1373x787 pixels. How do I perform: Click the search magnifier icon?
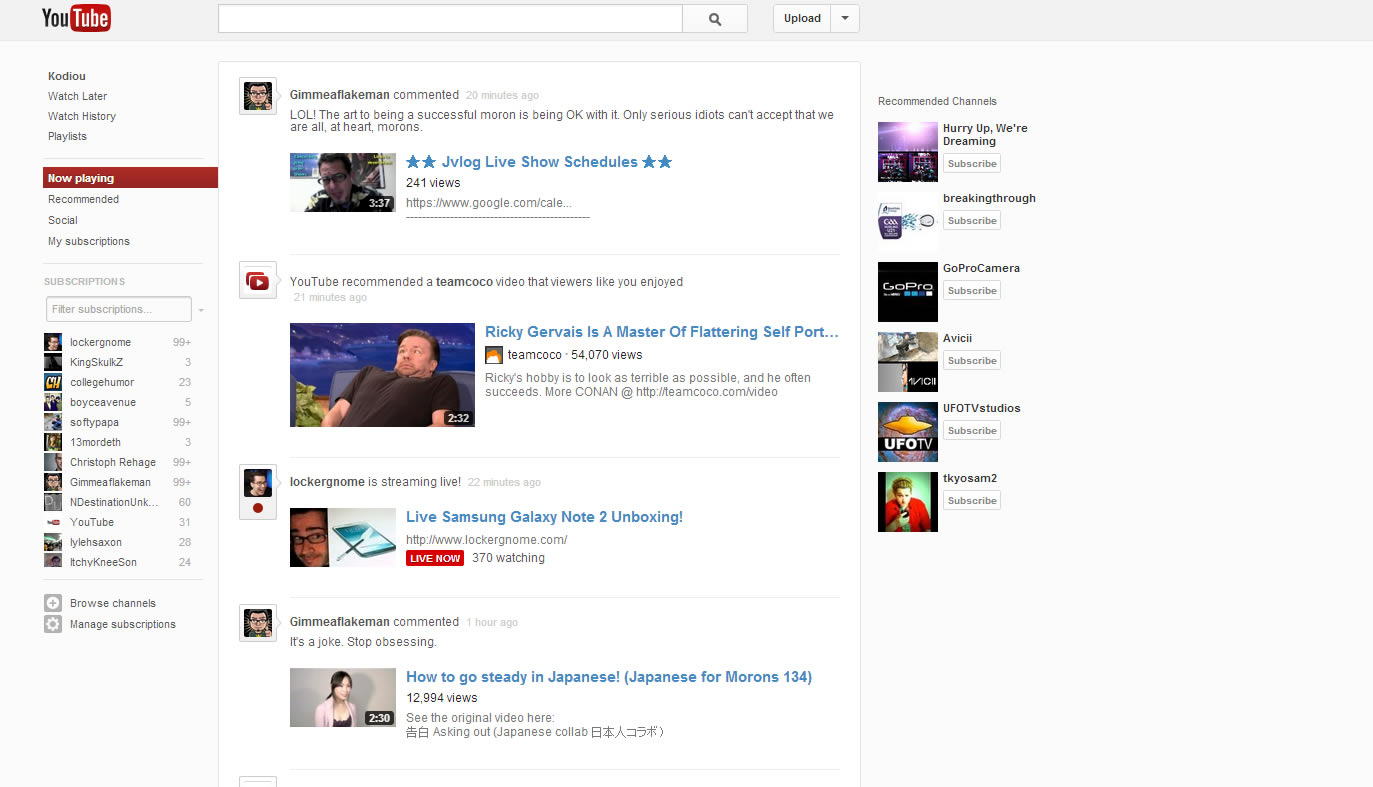(714, 18)
